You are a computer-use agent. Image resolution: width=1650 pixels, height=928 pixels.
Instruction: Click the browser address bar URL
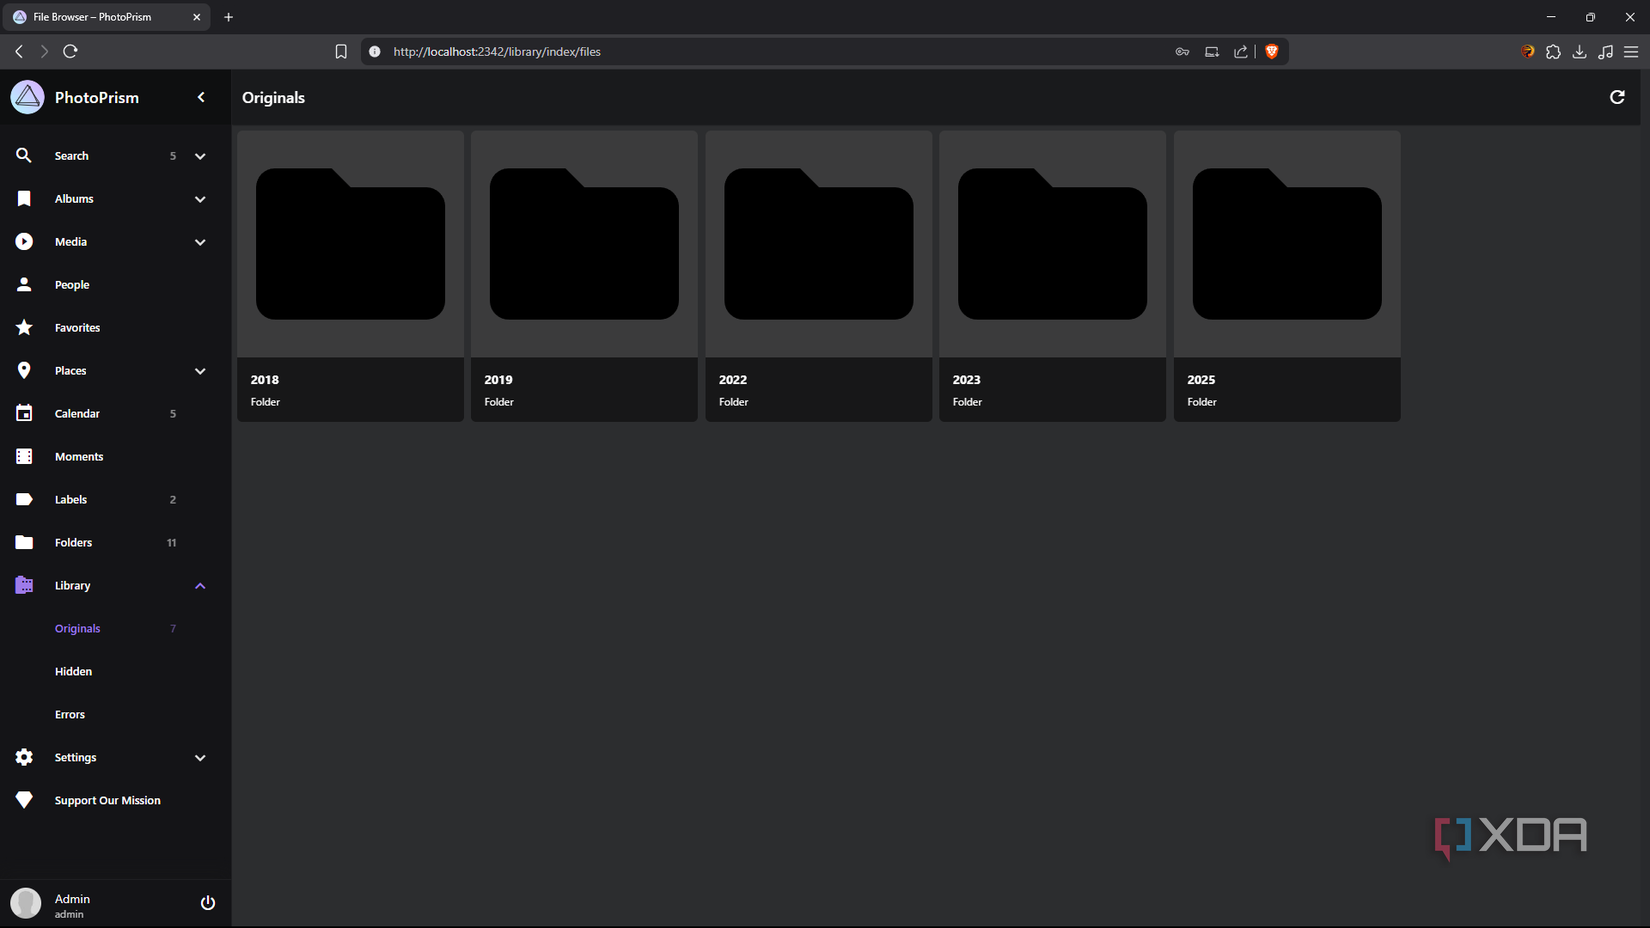coord(497,52)
